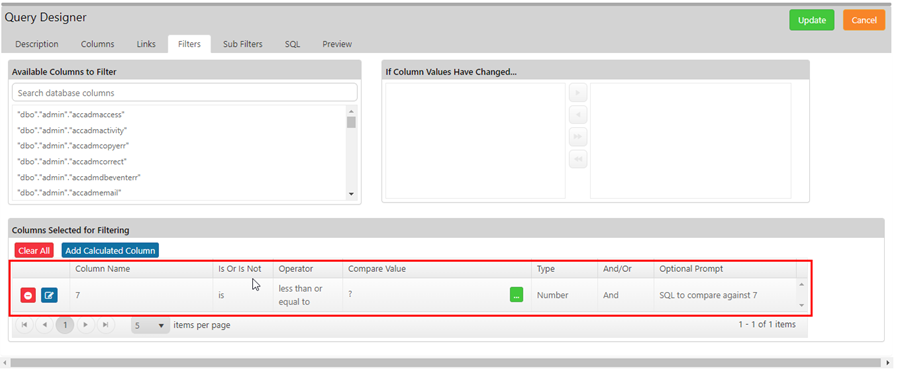Screen dimensions: 900x371
Task: Go to next page of filter grid
Action: click(x=86, y=325)
